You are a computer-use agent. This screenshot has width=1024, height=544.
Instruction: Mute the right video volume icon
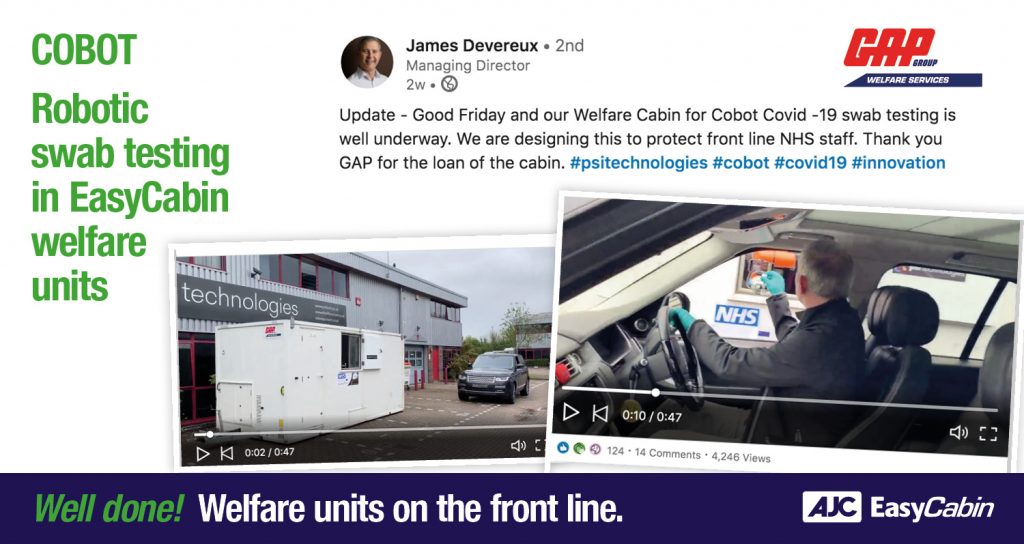959,432
